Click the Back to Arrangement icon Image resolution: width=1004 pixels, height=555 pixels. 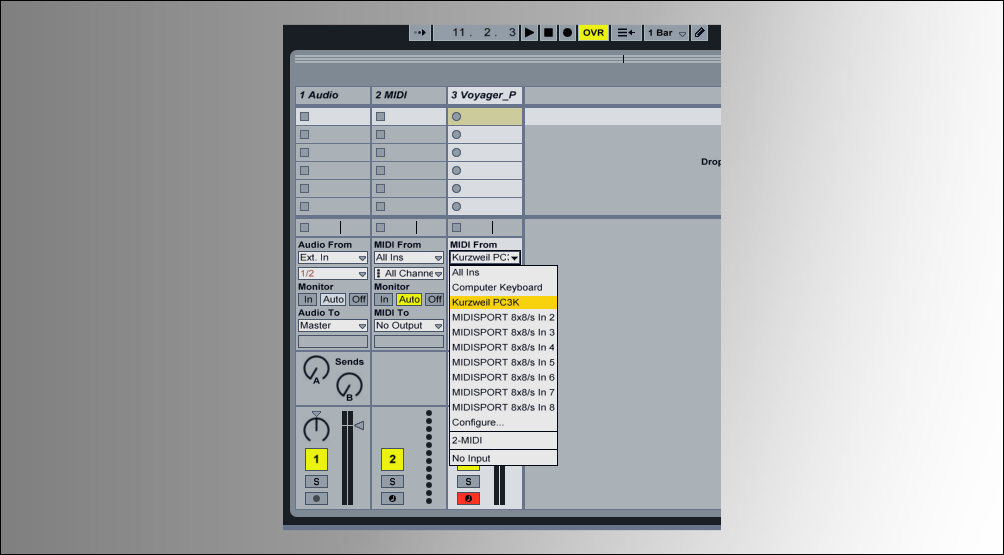click(x=626, y=33)
